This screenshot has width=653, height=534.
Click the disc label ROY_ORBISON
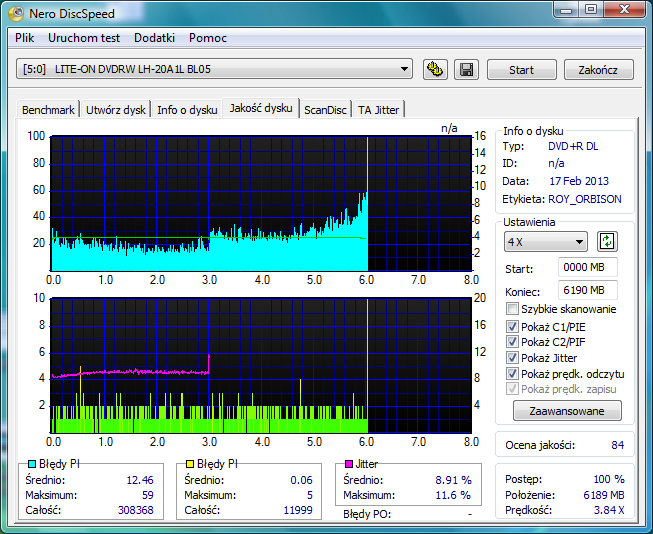coord(585,199)
